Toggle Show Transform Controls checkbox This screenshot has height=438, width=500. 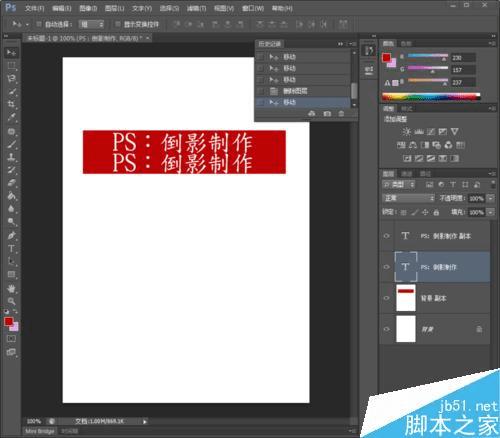tap(117, 24)
